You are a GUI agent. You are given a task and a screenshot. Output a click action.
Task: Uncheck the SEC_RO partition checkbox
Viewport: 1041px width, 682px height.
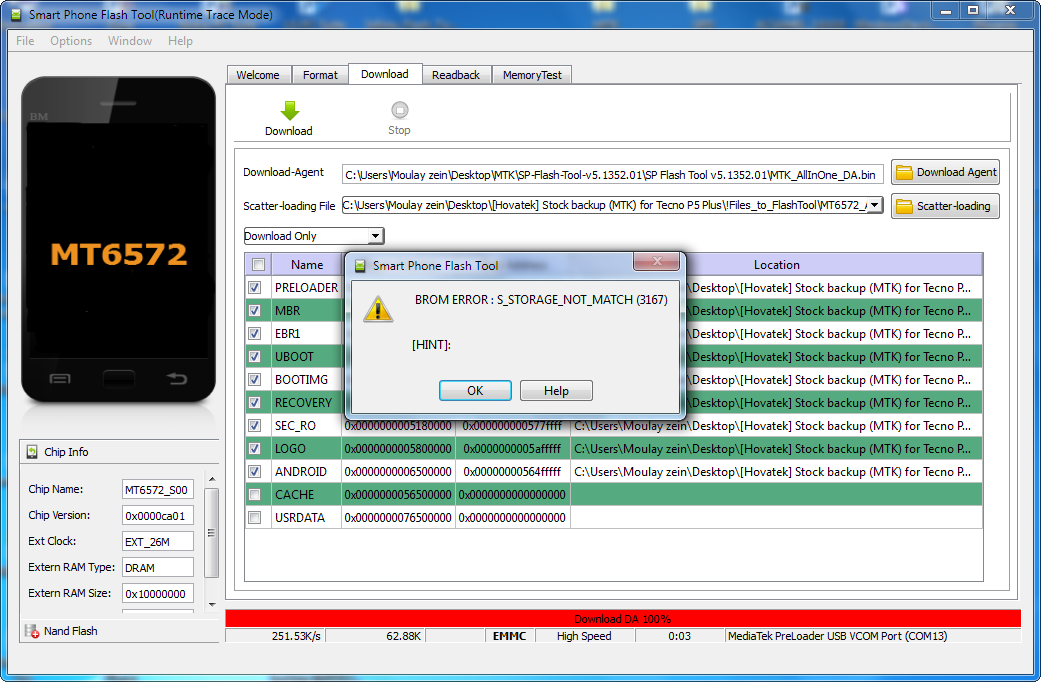pos(254,426)
